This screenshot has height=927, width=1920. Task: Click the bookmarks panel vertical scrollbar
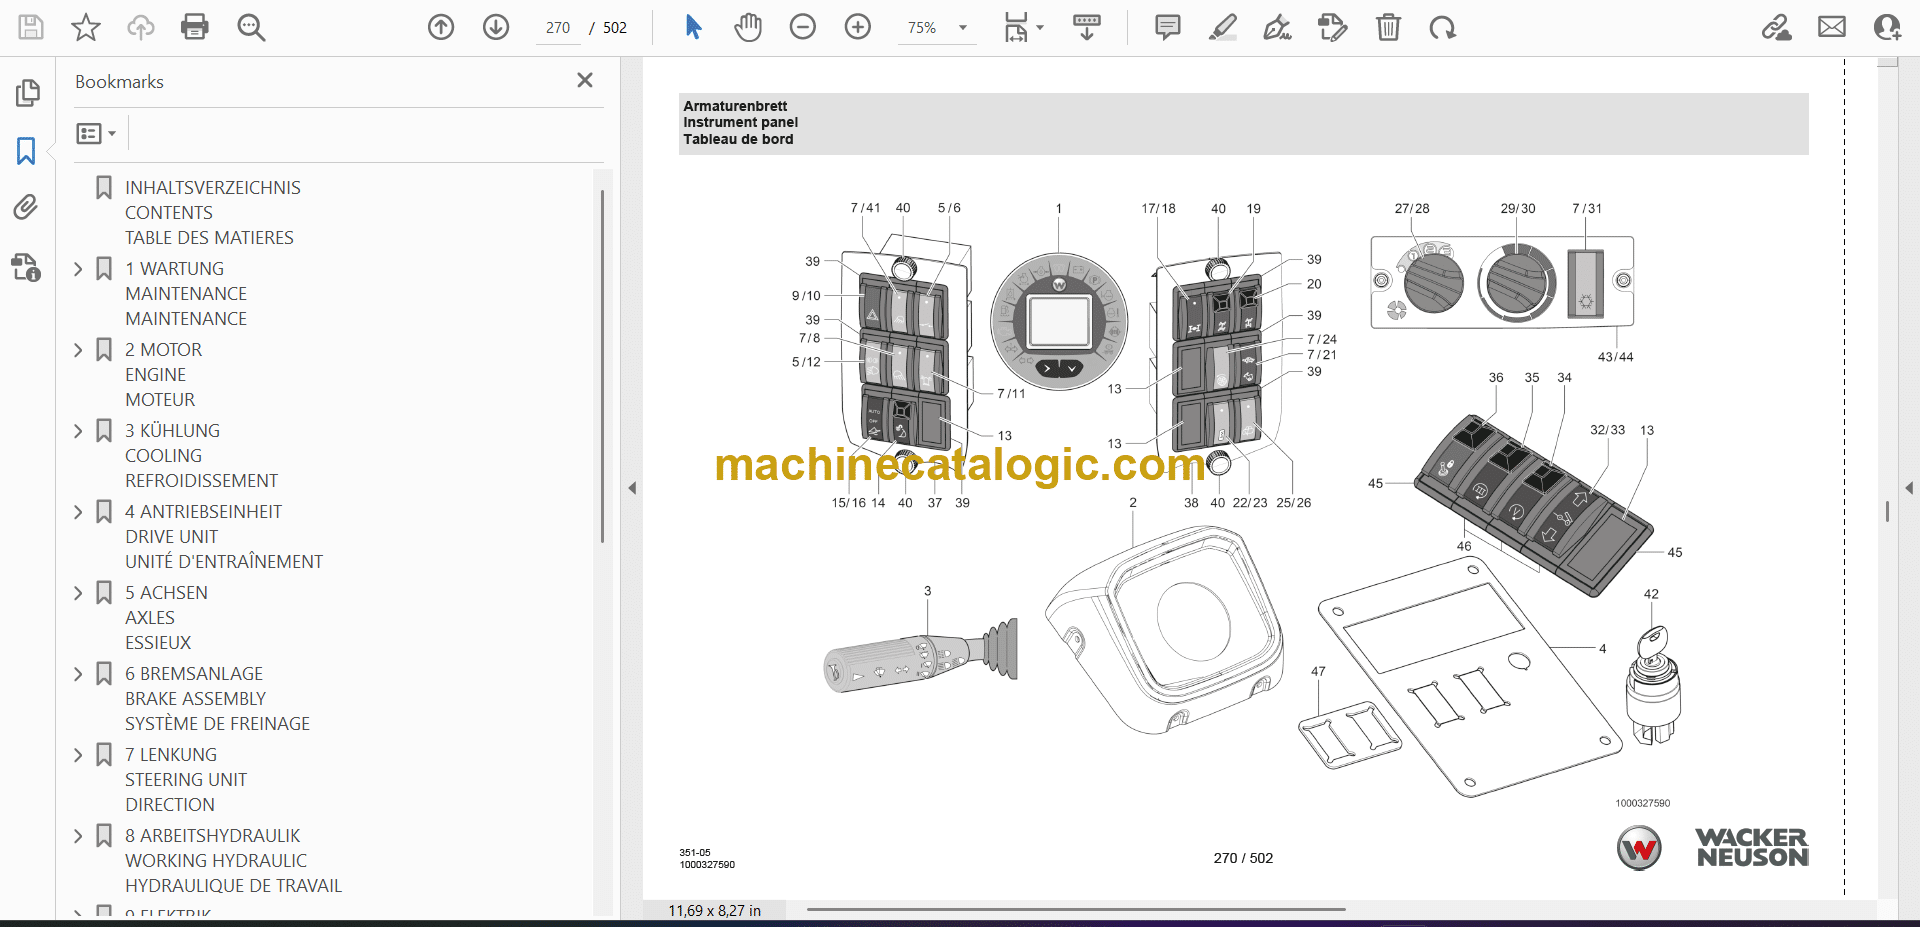point(602,366)
